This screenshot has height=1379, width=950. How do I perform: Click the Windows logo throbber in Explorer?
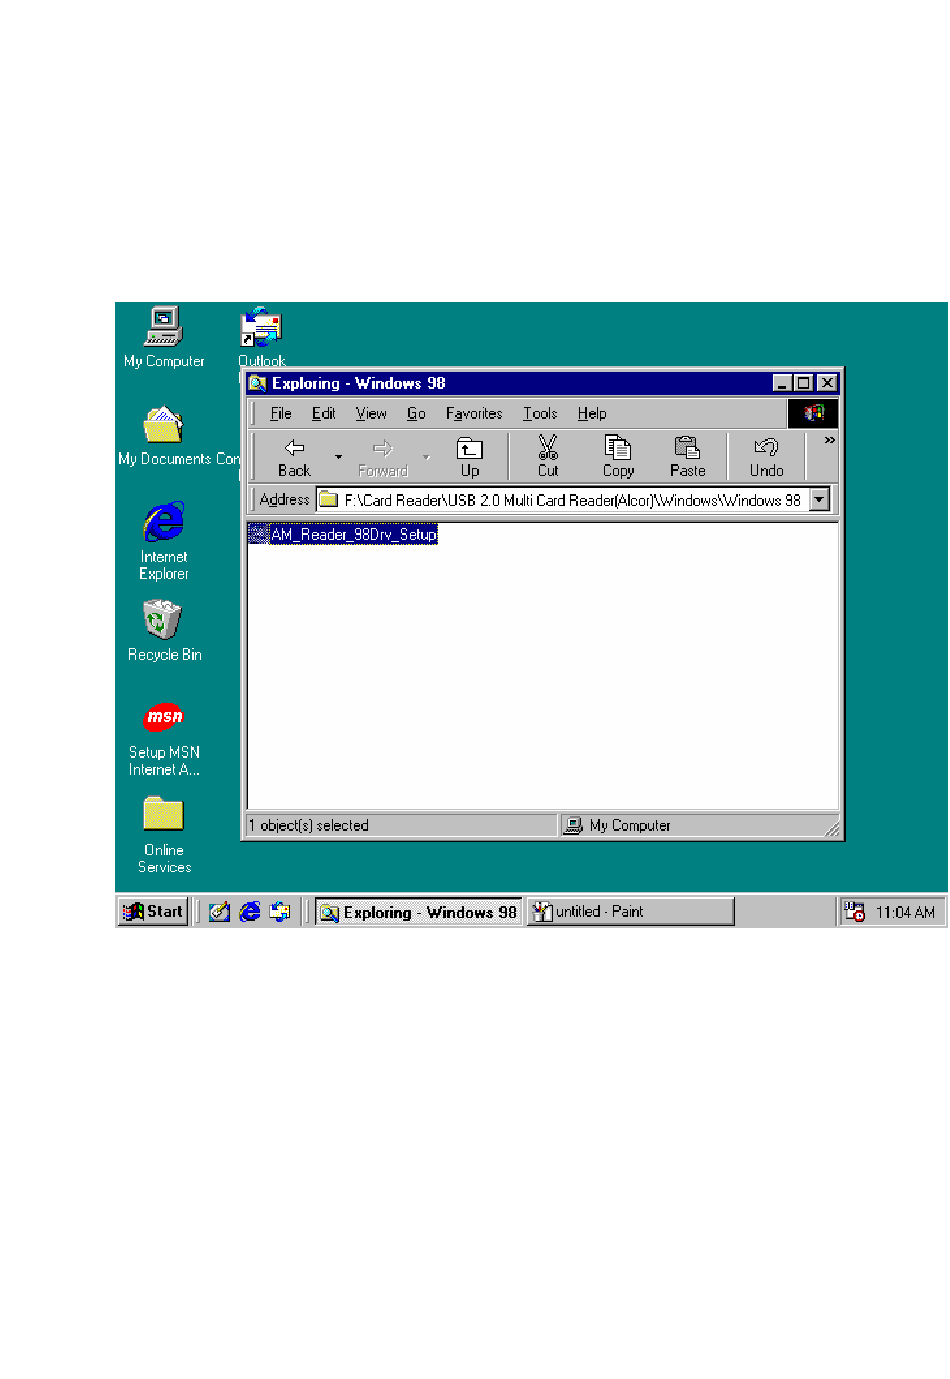point(813,413)
